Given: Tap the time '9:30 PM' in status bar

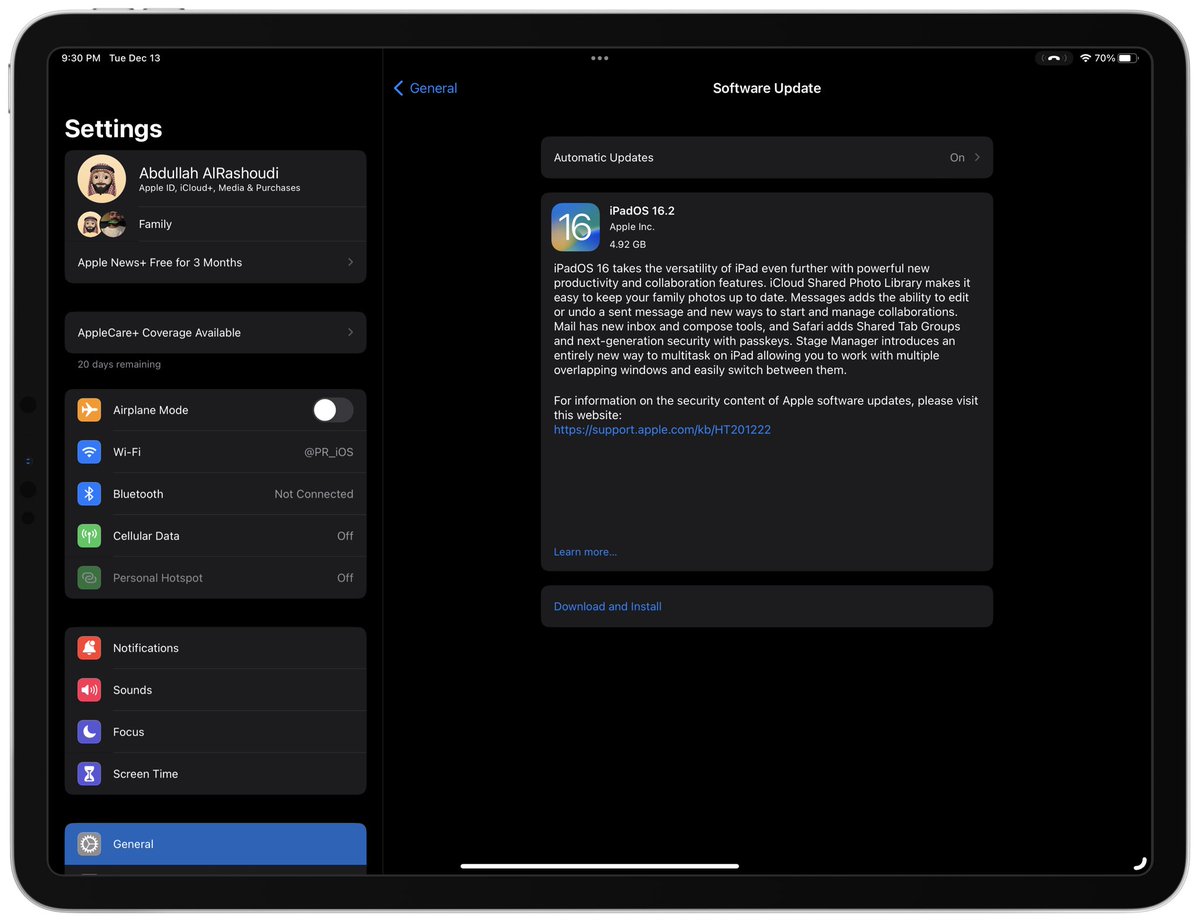Looking at the screenshot, I should click(x=81, y=58).
